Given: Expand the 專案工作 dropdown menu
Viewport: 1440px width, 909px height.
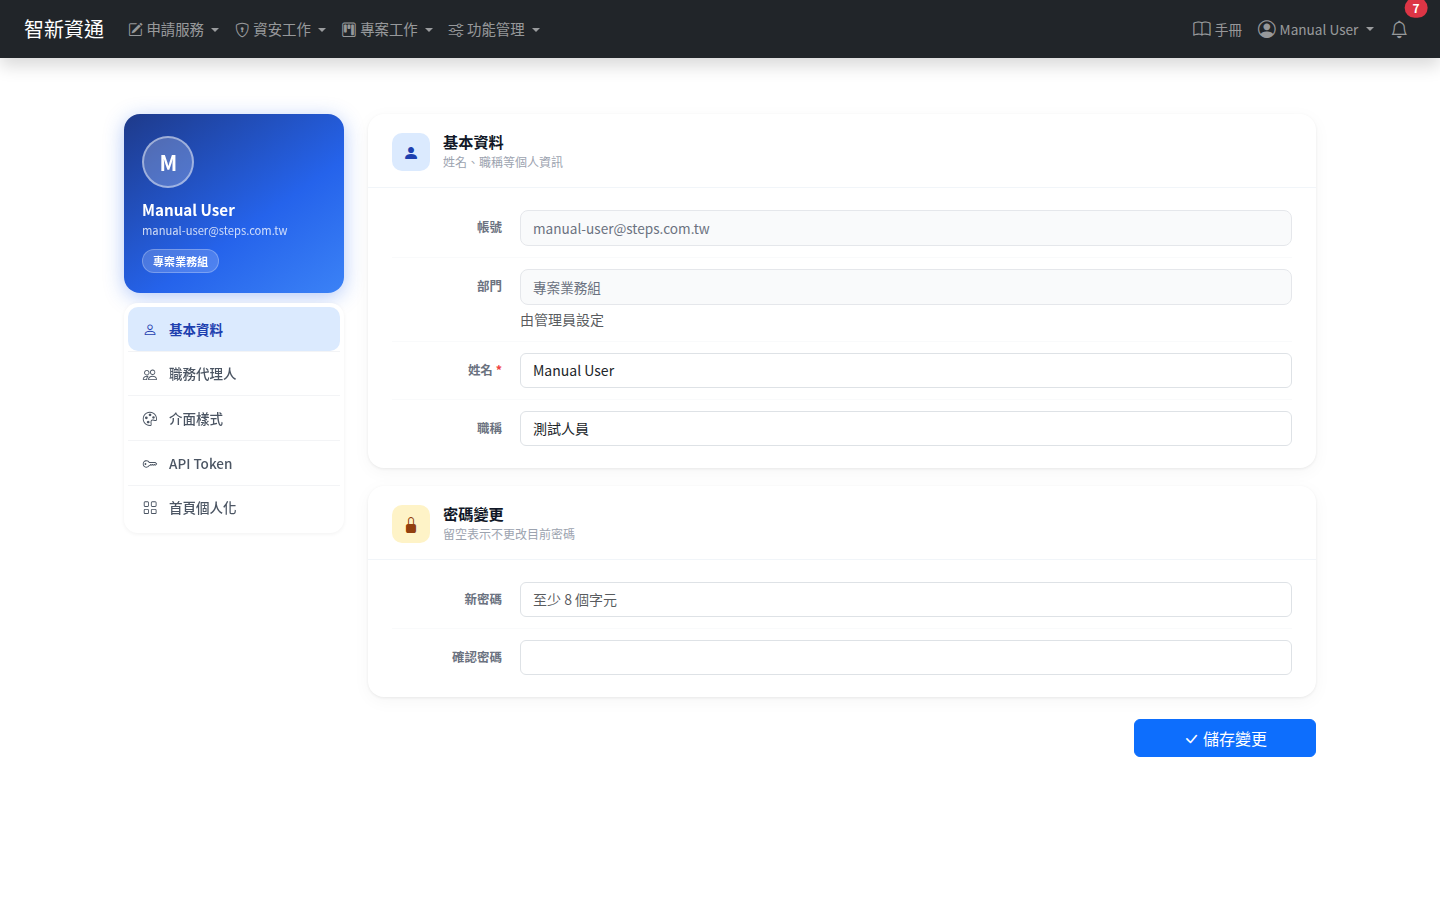Looking at the screenshot, I should click(x=387, y=30).
